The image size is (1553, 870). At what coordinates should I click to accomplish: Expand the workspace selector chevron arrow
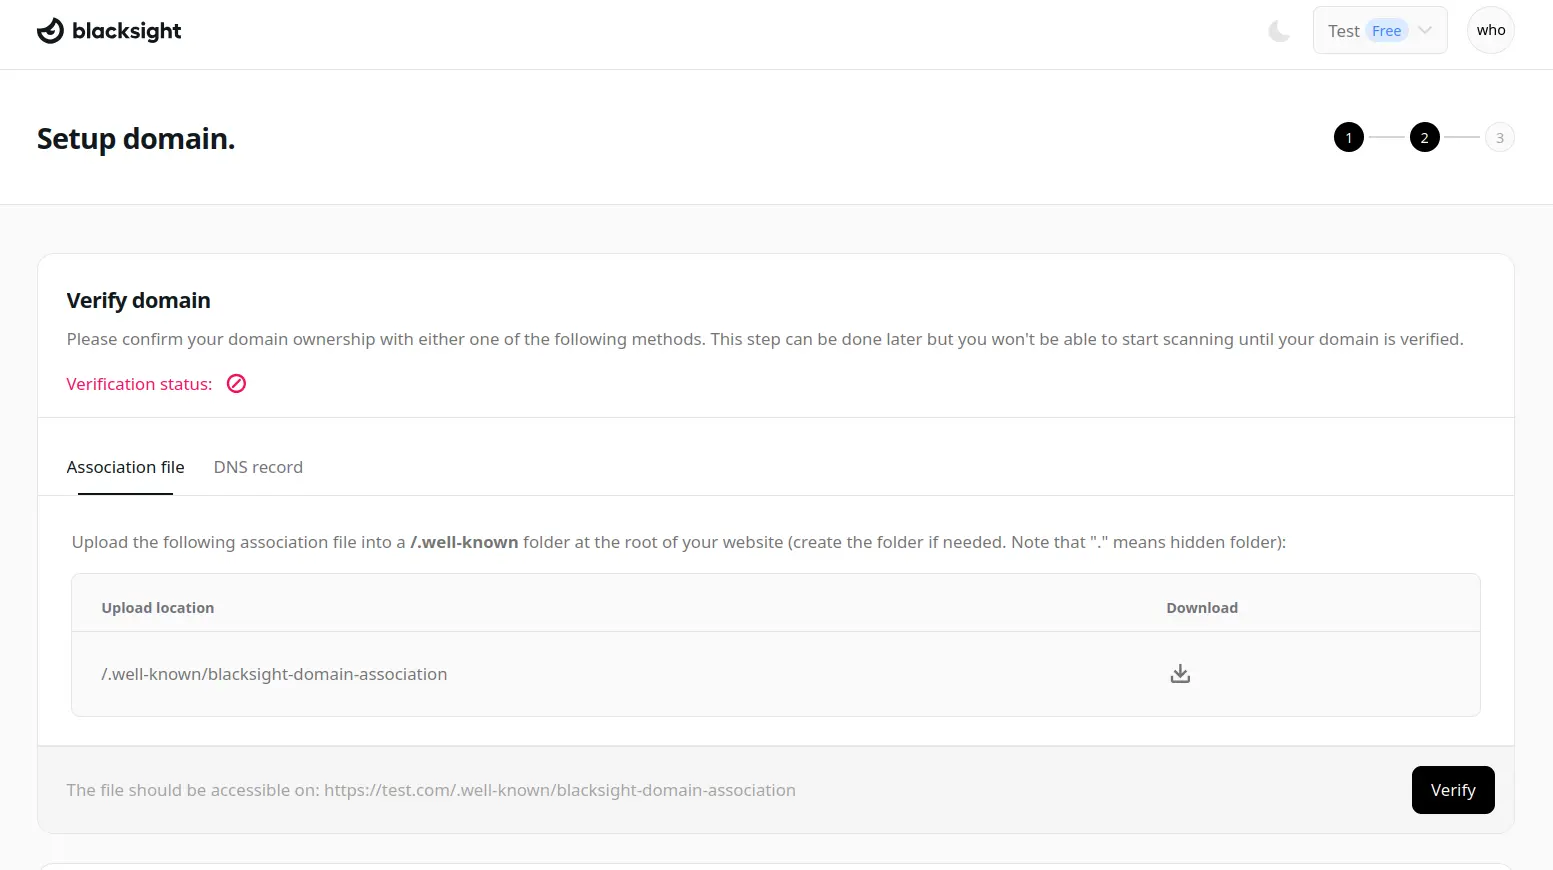tap(1425, 31)
